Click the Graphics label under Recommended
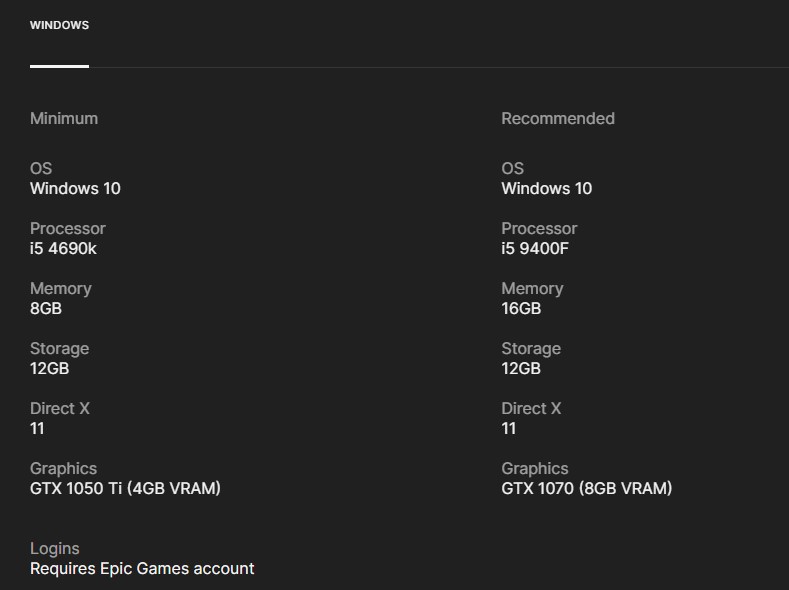 pyautogui.click(x=535, y=468)
